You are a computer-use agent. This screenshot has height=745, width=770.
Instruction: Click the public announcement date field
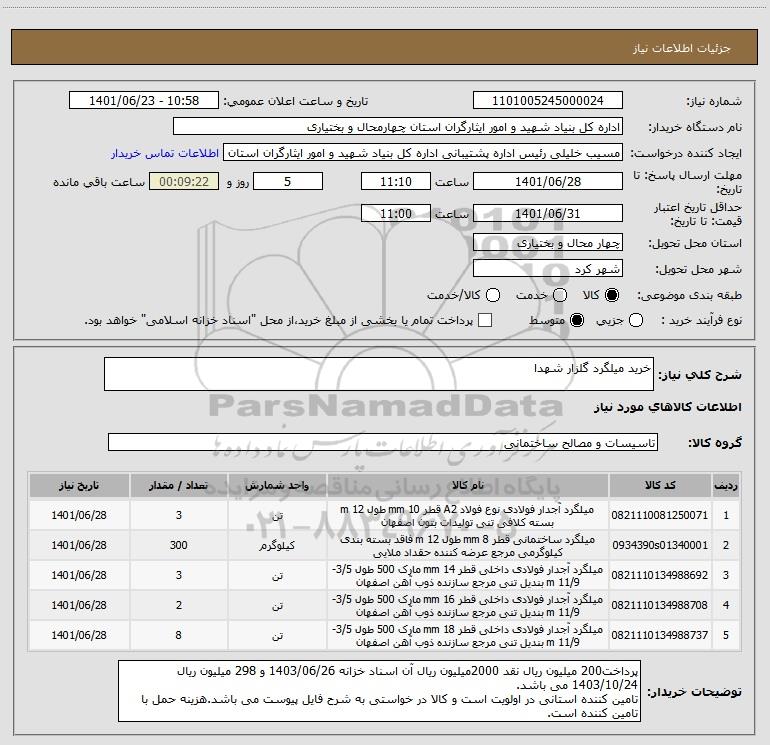(144, 101)
